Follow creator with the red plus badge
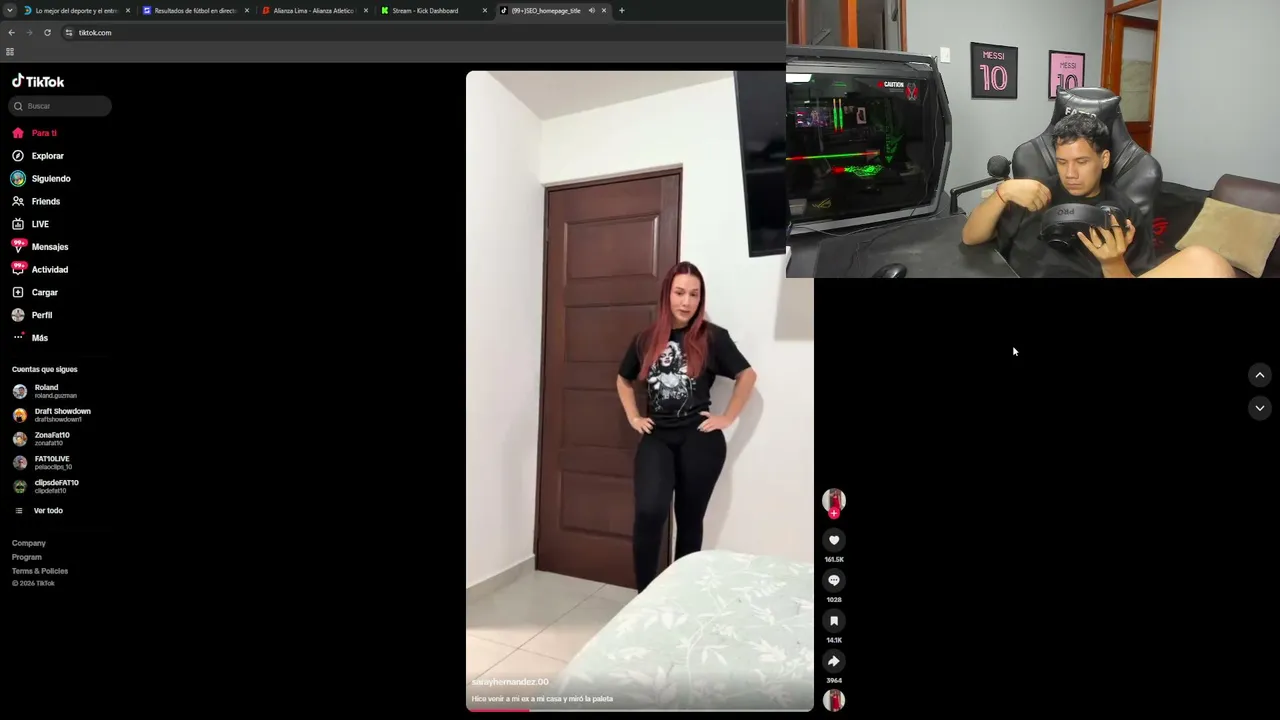Screen dimensions: 1280x720 (x=834, y=514)
